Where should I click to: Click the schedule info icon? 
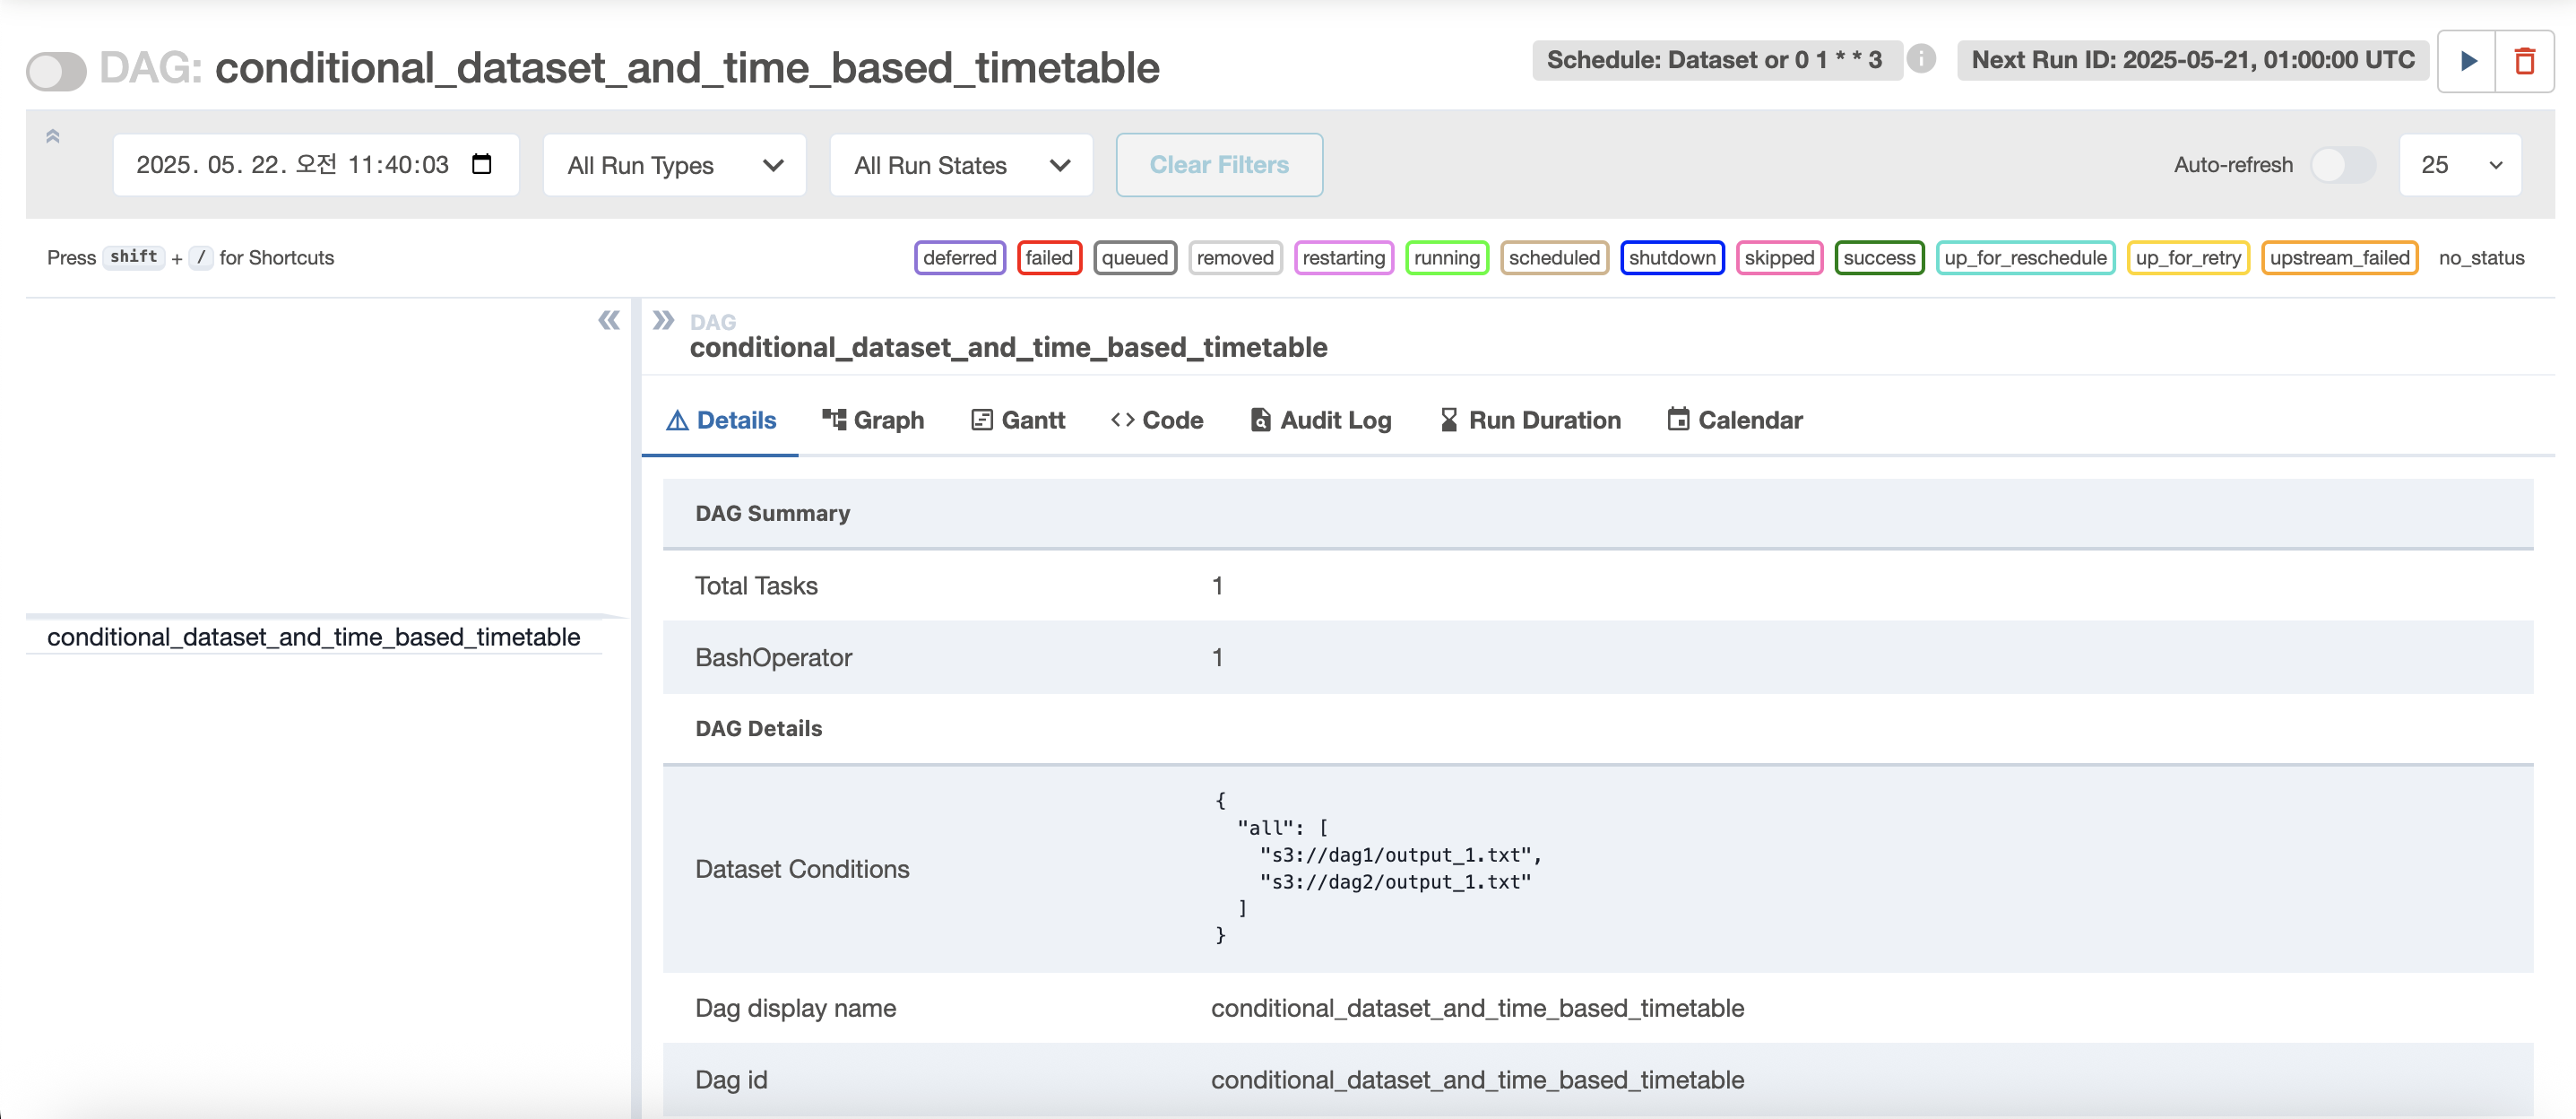point(1920,59)
